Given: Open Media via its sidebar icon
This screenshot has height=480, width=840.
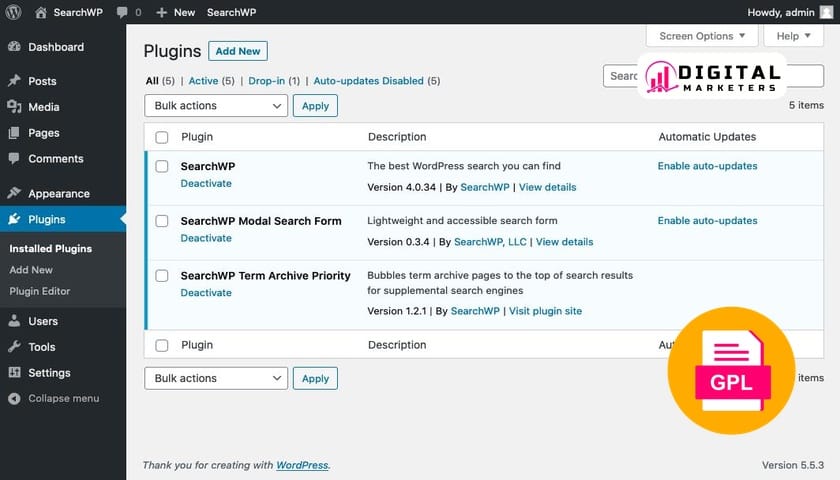Looking at the screenshot, I should pyautogui.click(x=14, y=107).
